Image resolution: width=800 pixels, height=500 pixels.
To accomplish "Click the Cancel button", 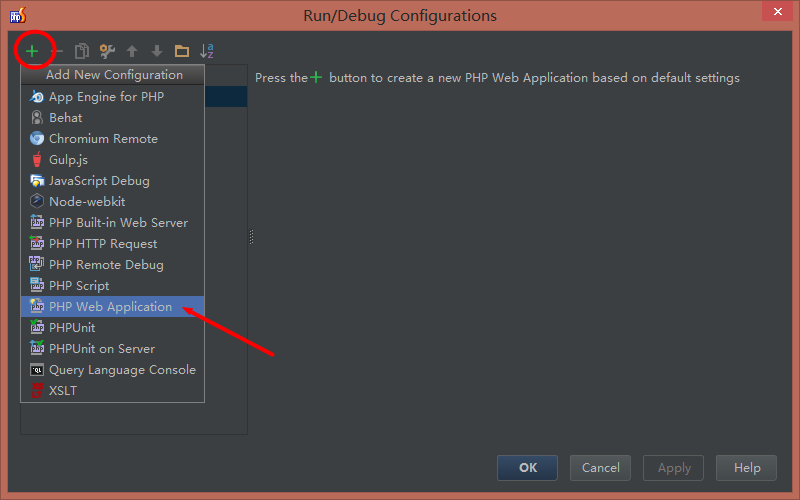I will pos(601,468).
